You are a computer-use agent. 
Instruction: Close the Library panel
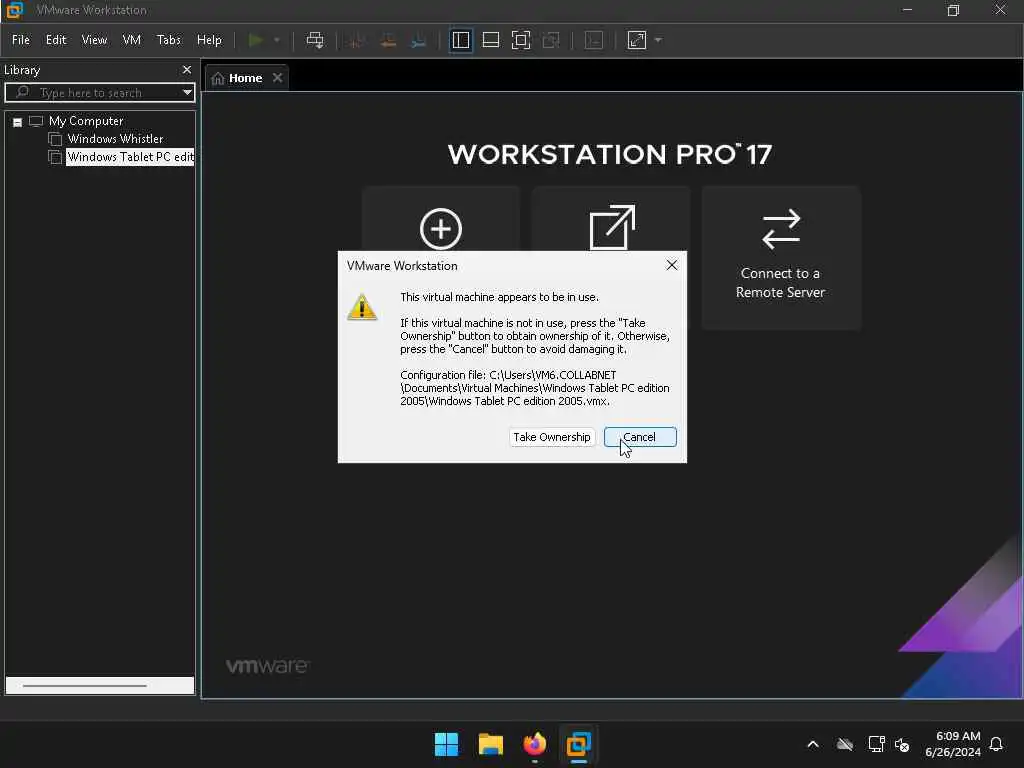click(x=187, y=69)
